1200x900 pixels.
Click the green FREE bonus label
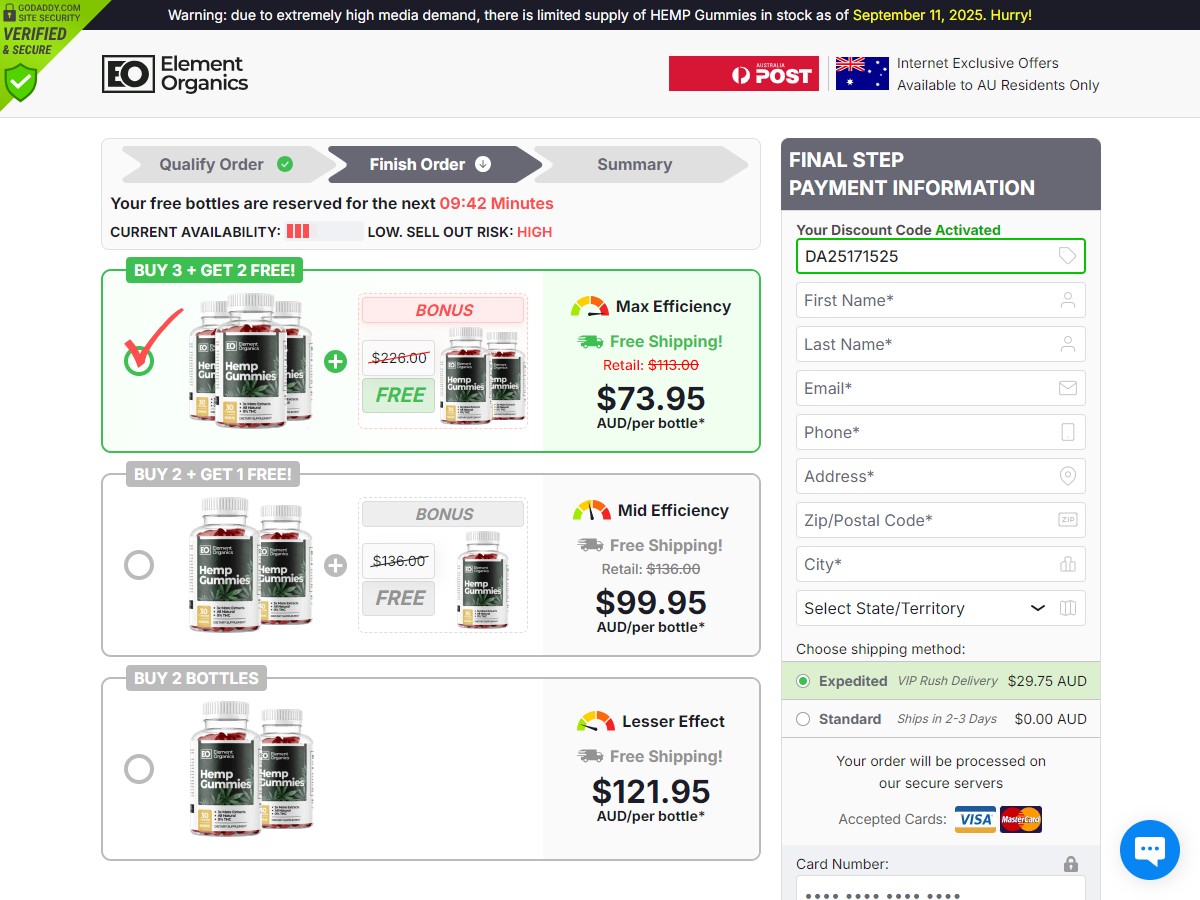(x=399, y=395)
